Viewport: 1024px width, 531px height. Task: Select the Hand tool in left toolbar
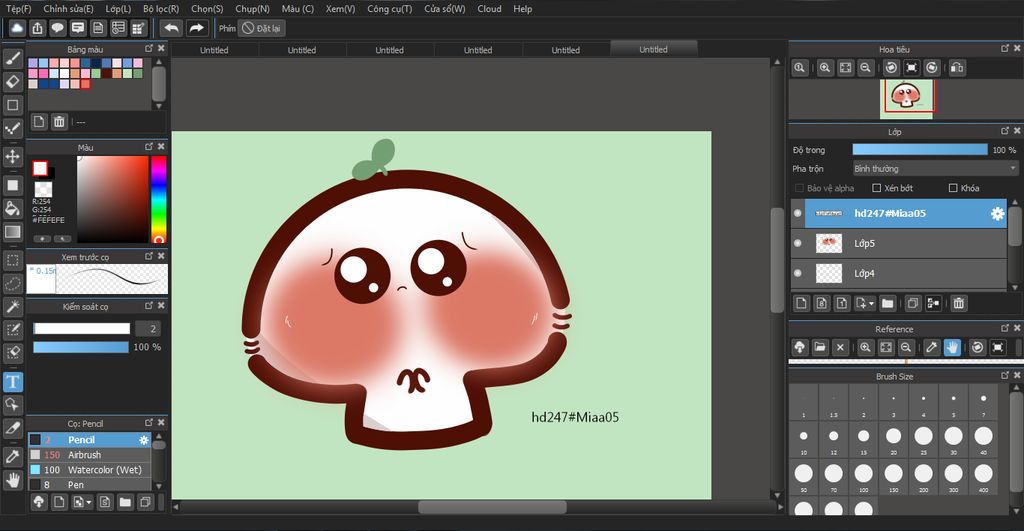12,481
